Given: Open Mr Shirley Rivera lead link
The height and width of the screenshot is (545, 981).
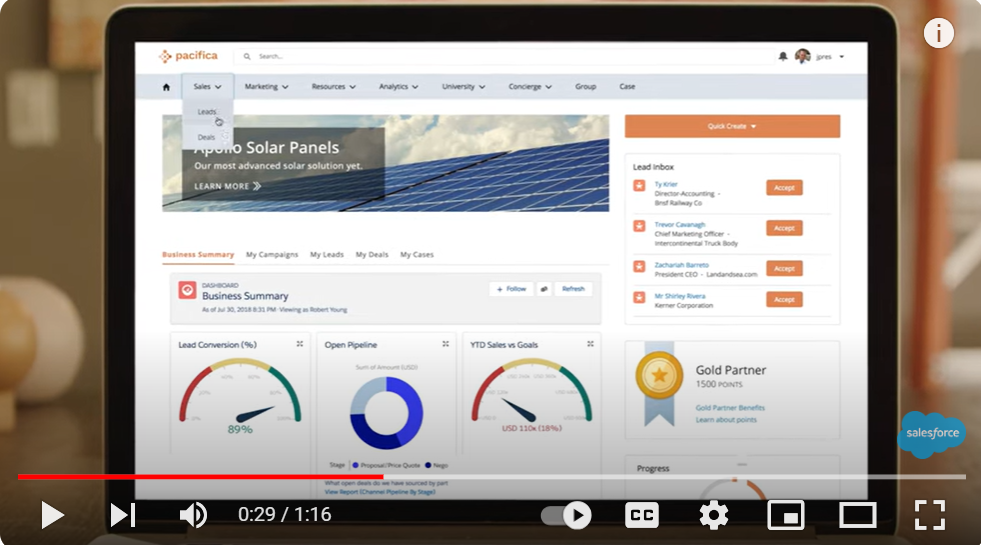Looking at the screenshot, I should [x=679, y=296].
